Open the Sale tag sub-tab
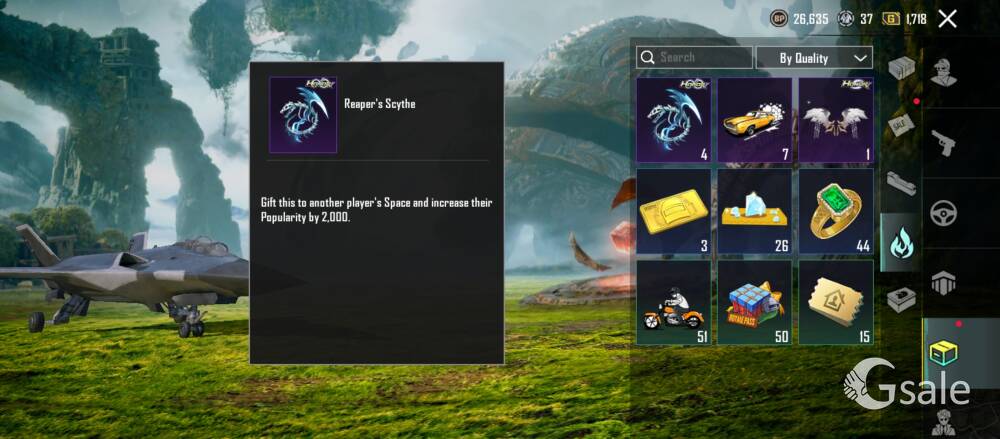Image resolution: width=1000 pixels, height=439 pixels. [x=902, y=125]
